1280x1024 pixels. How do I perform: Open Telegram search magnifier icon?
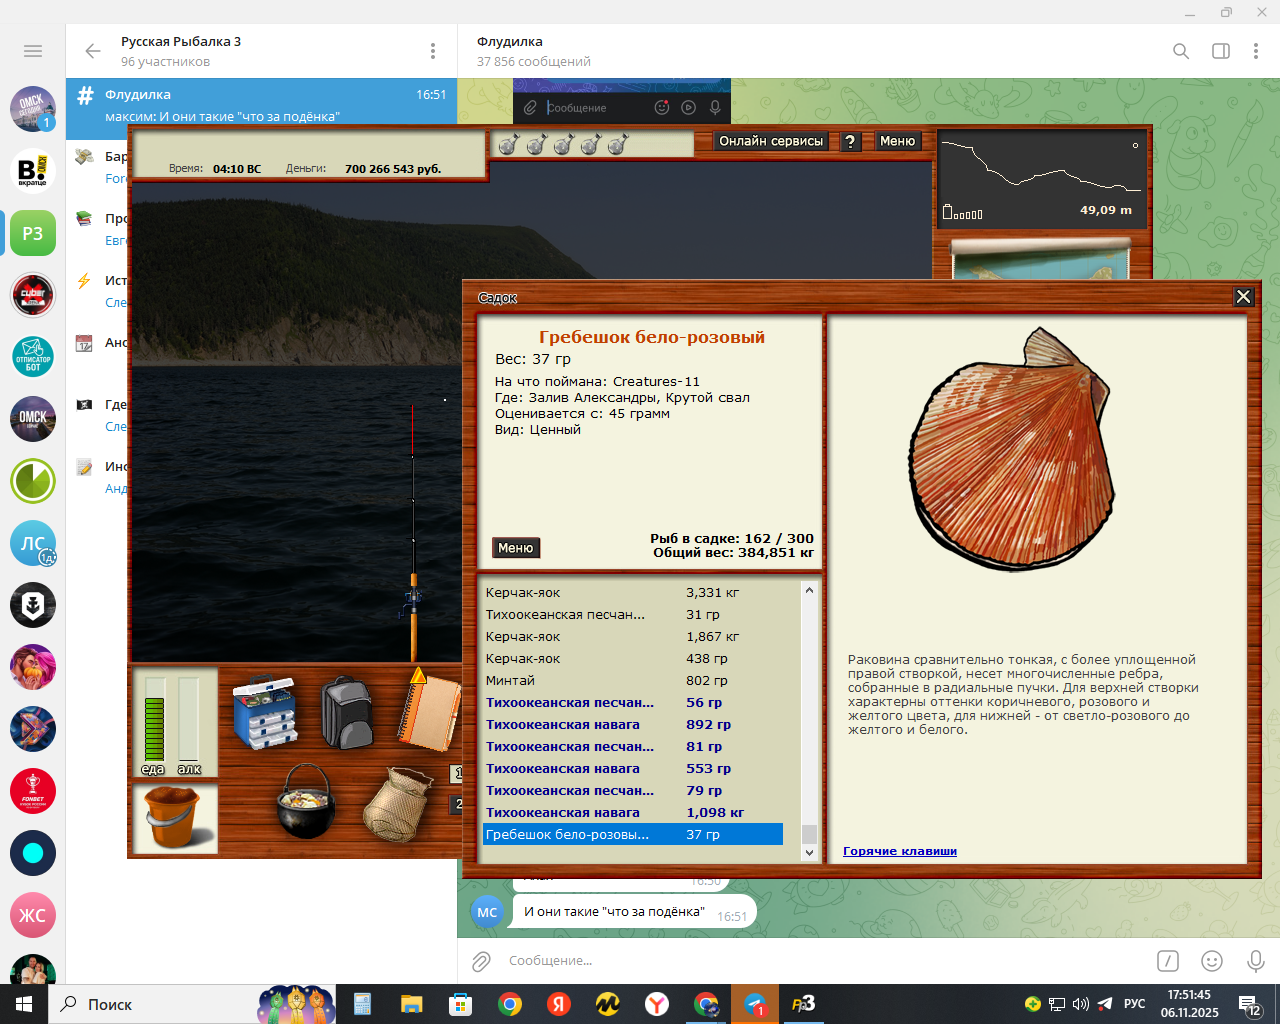pos(1181,51)
